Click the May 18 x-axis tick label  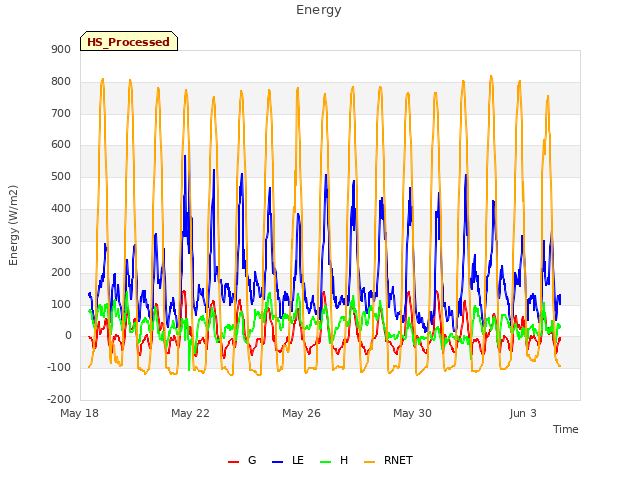80,413
